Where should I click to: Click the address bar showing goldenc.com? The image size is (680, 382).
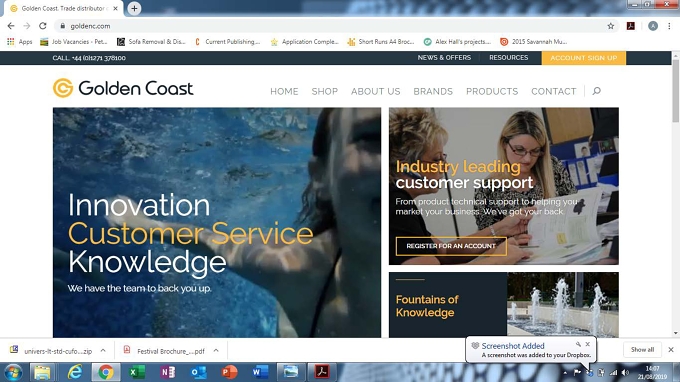point(330,26)
